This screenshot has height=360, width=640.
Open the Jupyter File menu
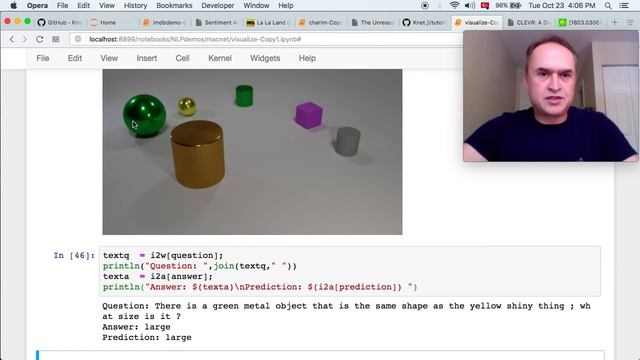43,58
